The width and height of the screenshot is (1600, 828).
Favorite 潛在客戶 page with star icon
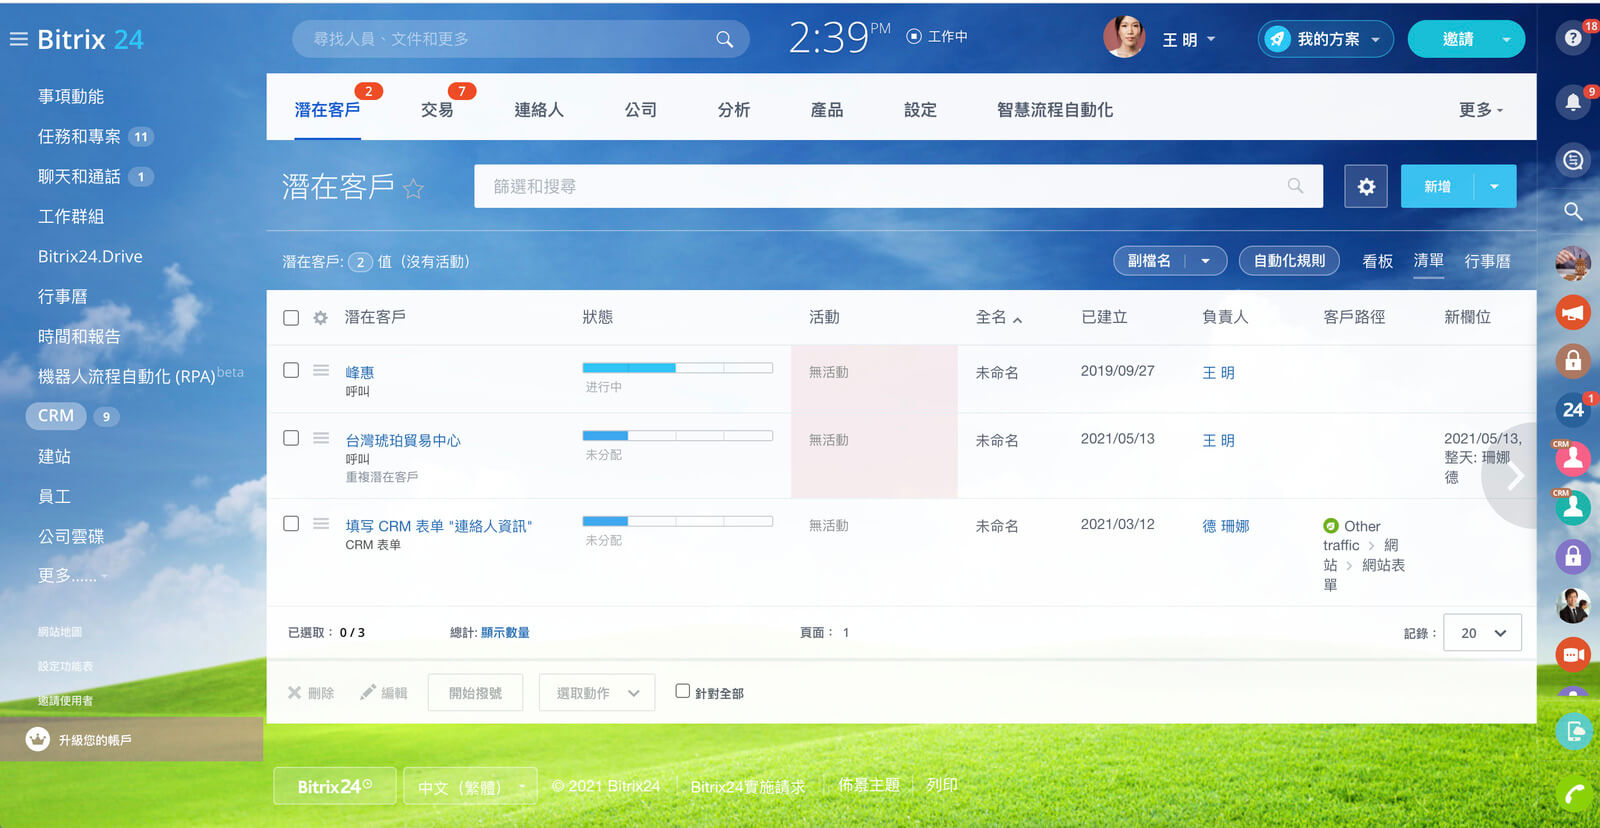point(413,188)
